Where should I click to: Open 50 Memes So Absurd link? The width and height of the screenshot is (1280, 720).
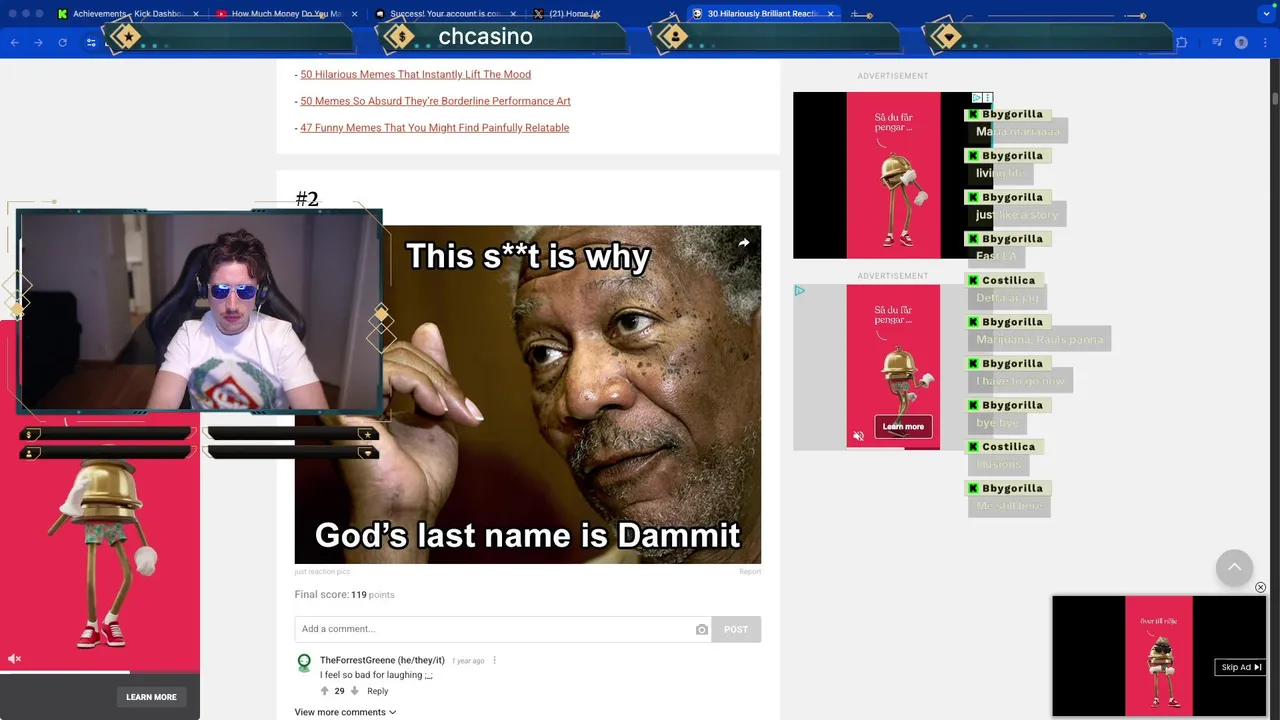tap(435, 101)
